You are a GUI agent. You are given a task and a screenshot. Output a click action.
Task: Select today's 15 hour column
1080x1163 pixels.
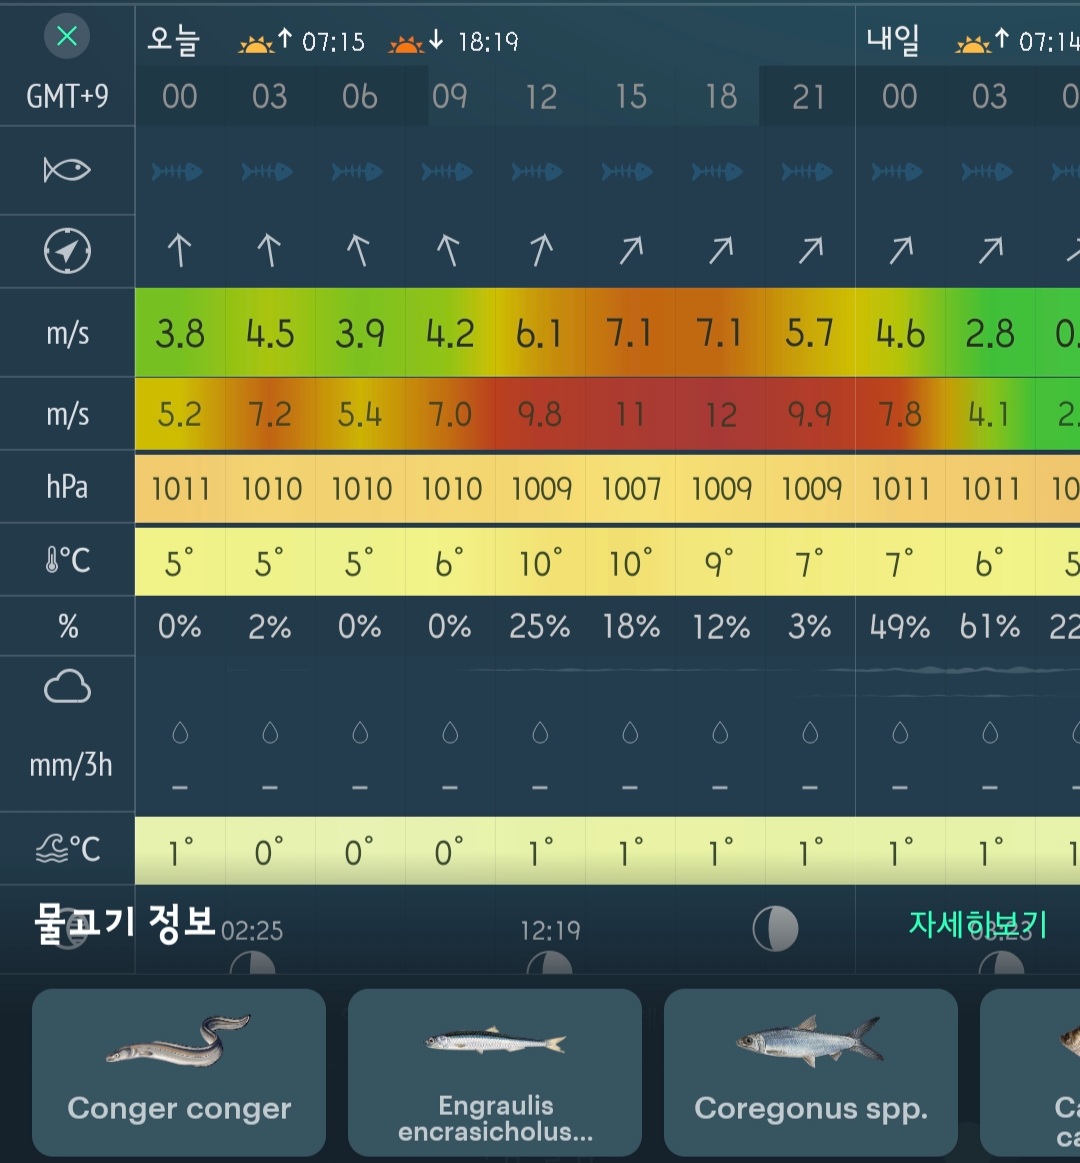click(x=630, y=96)
